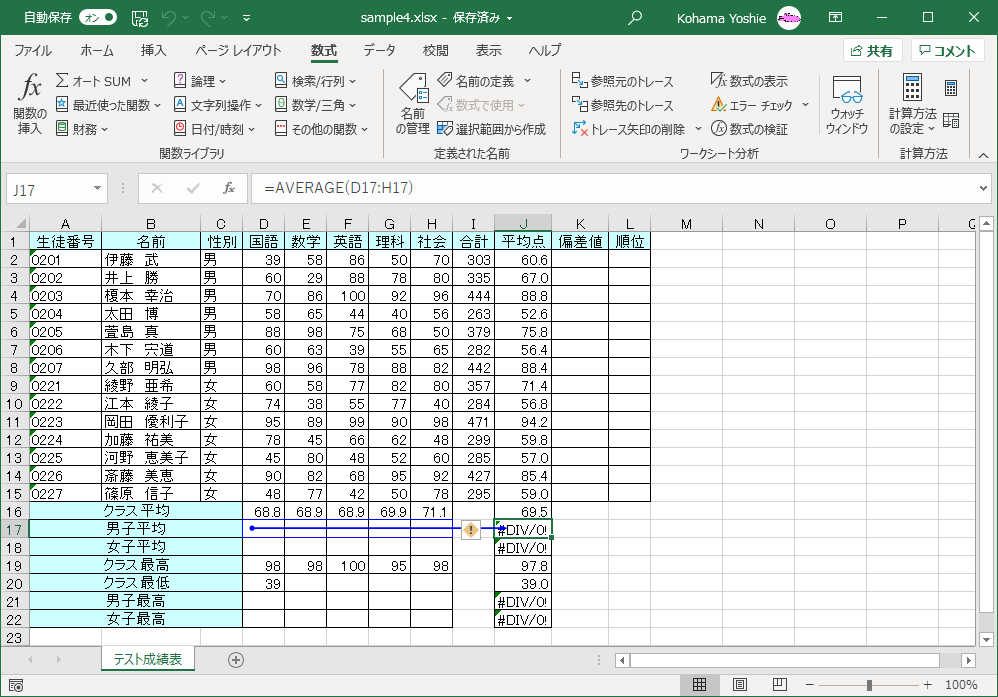
Task: Click 参照先のトレース (Trace Dependents) icon
Action: pyautogui.click(x=622, y=105)
